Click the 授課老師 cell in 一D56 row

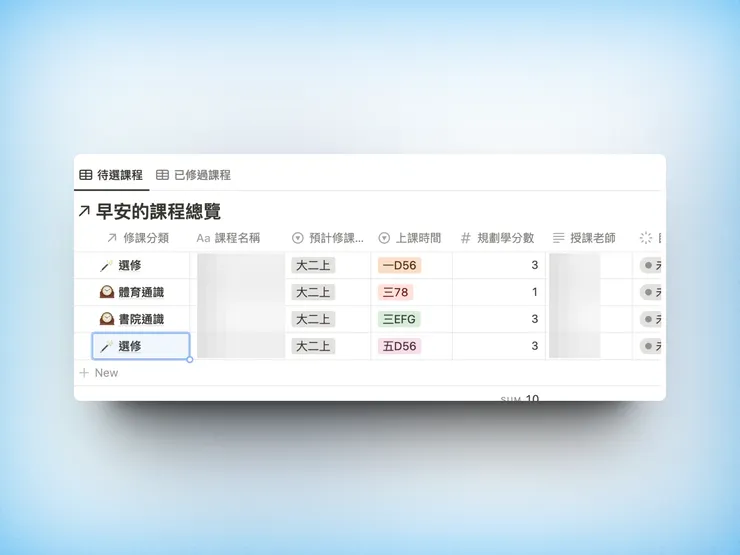(589, 265)
